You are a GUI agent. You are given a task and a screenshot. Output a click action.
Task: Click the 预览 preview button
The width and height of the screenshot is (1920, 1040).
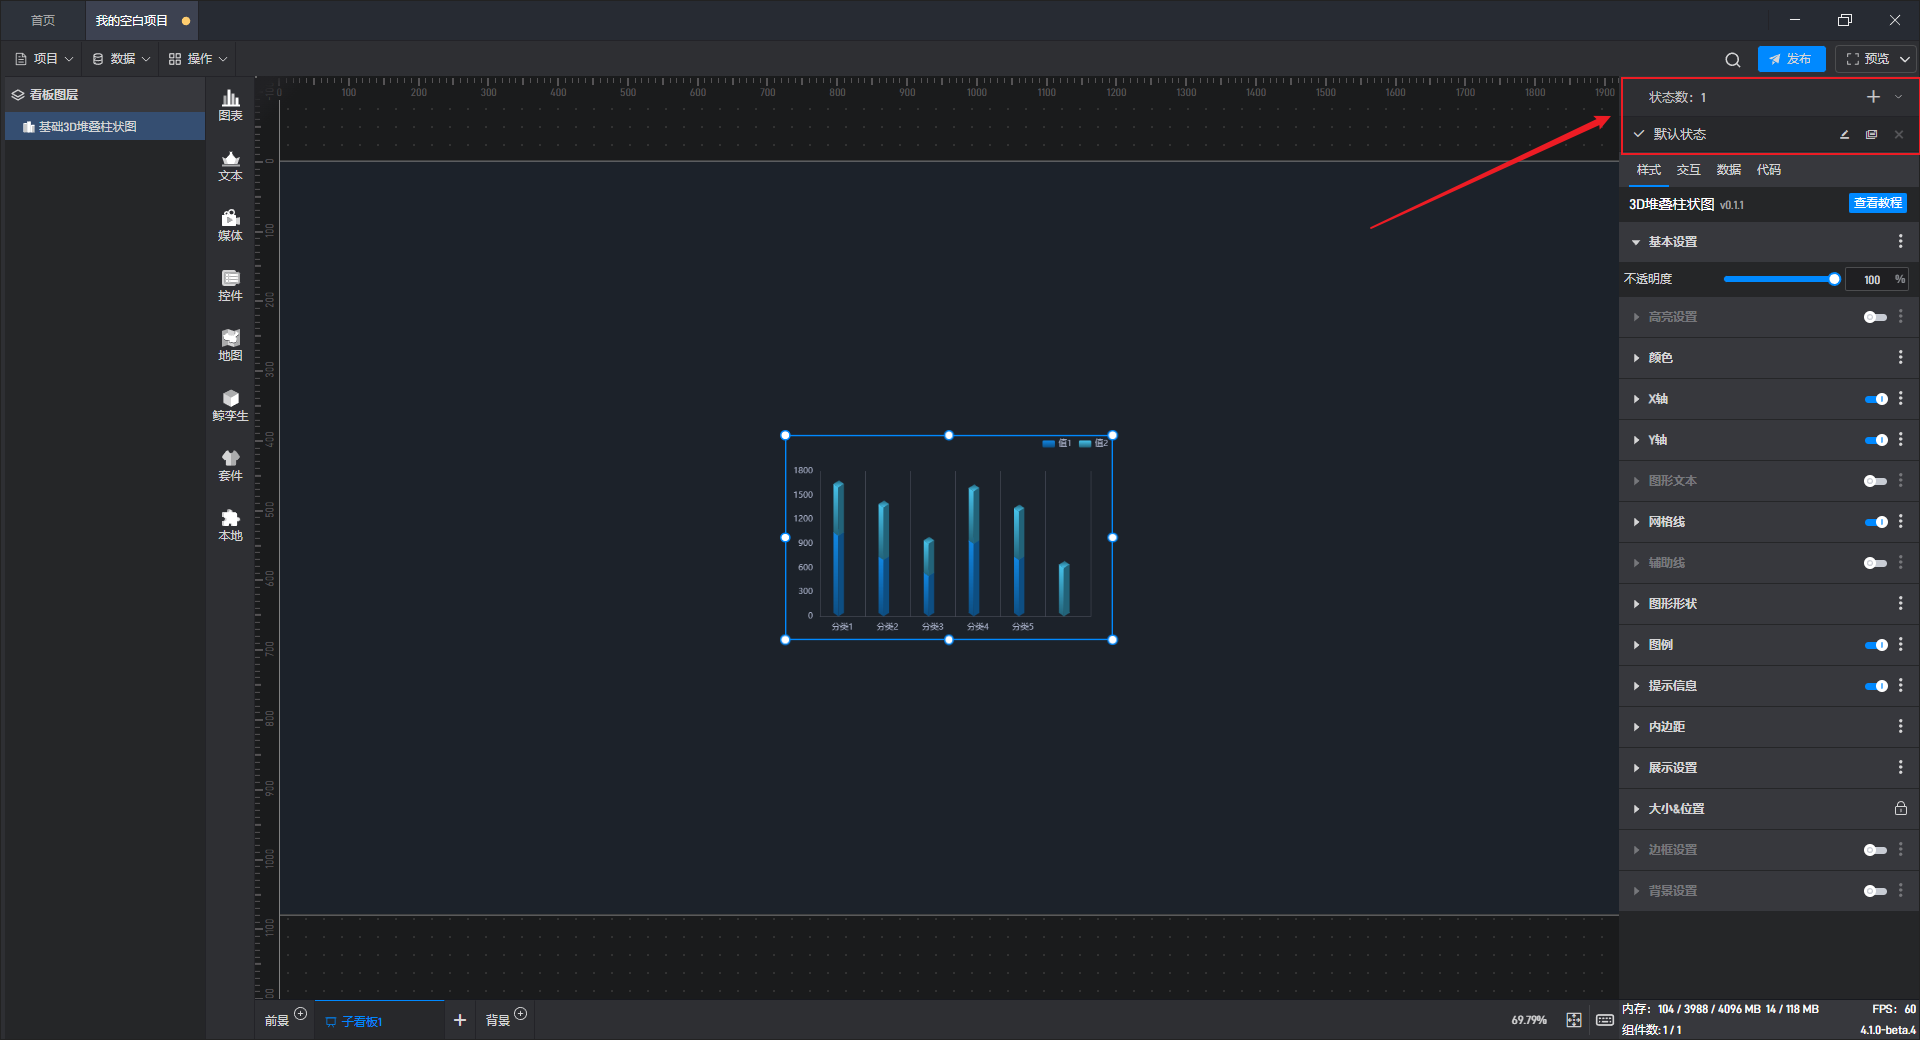tap(1868, 59)
